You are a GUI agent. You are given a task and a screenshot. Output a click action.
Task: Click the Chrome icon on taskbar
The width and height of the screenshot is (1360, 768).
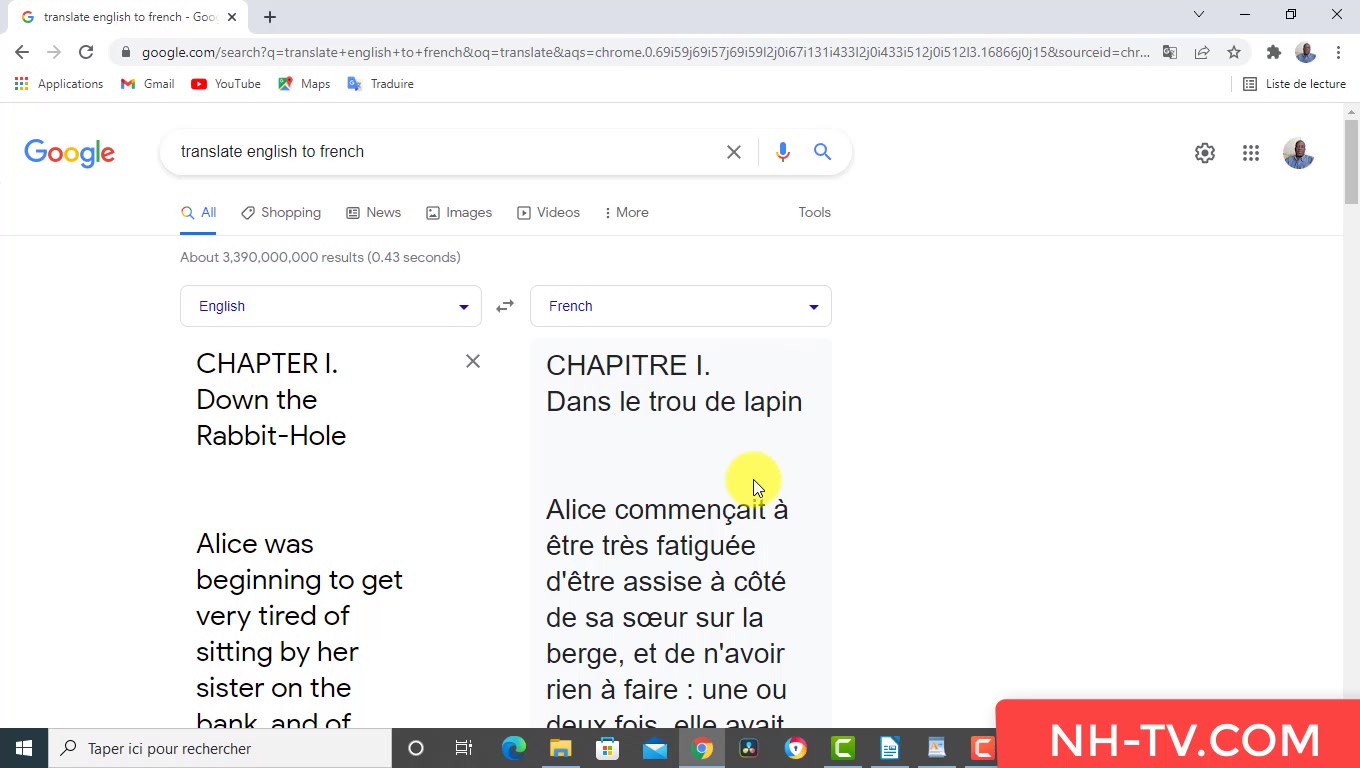pyautogui.click(x=702, y=748)
